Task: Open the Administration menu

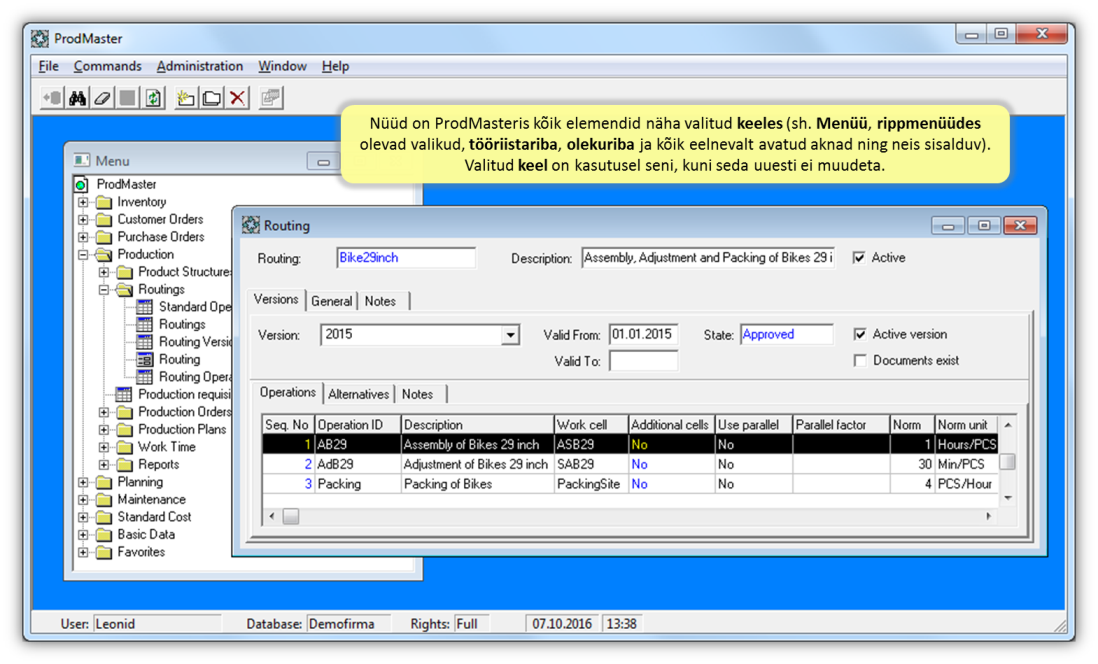Action: pyautogui.click(x=200, y=66)
